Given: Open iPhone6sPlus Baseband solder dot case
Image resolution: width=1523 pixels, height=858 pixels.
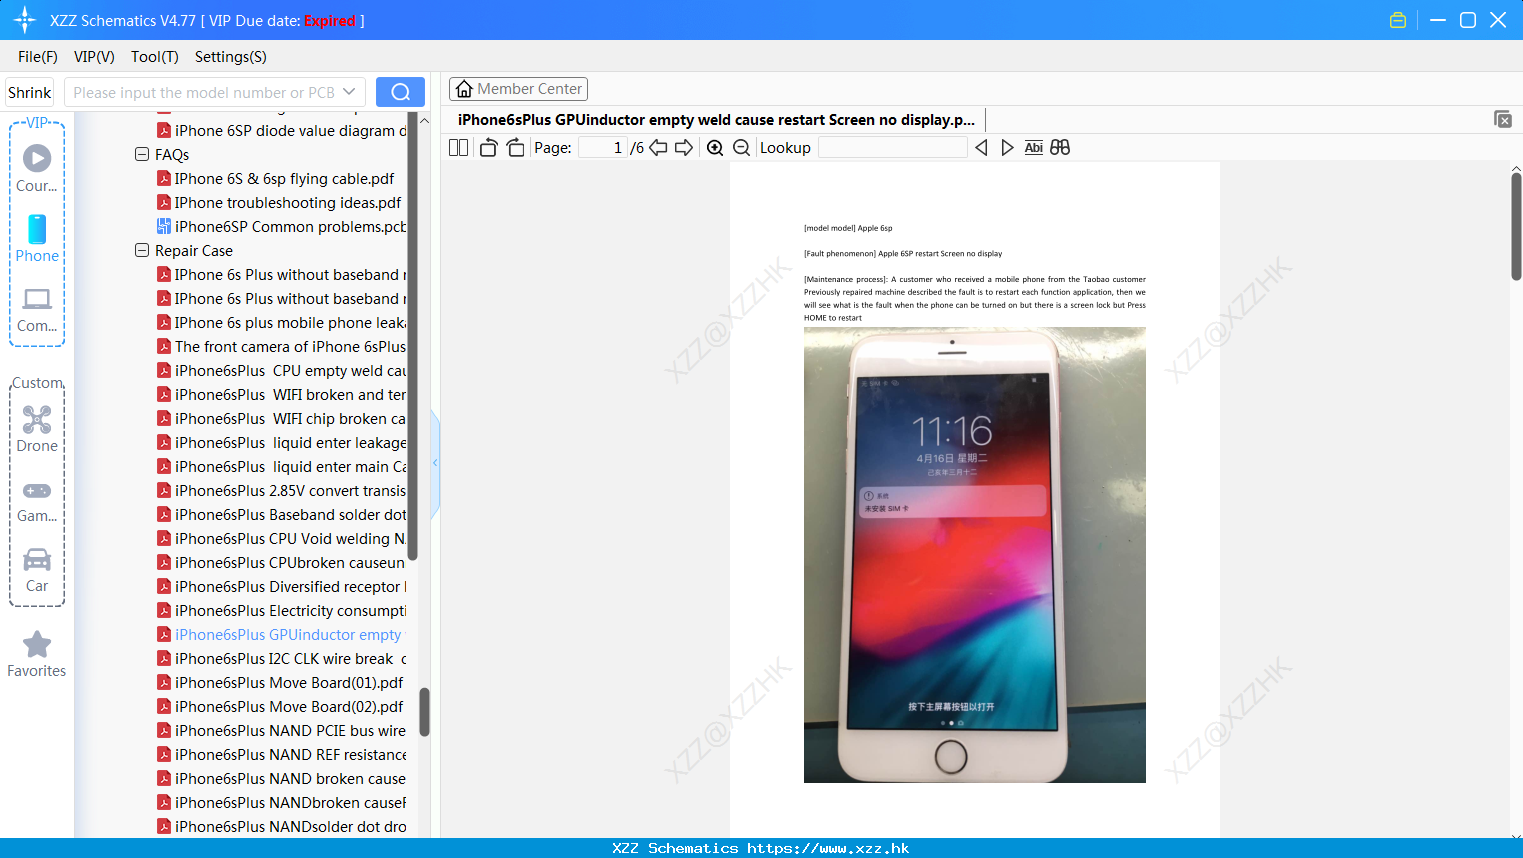Looking at the screenshot, I should click(281, 515).
